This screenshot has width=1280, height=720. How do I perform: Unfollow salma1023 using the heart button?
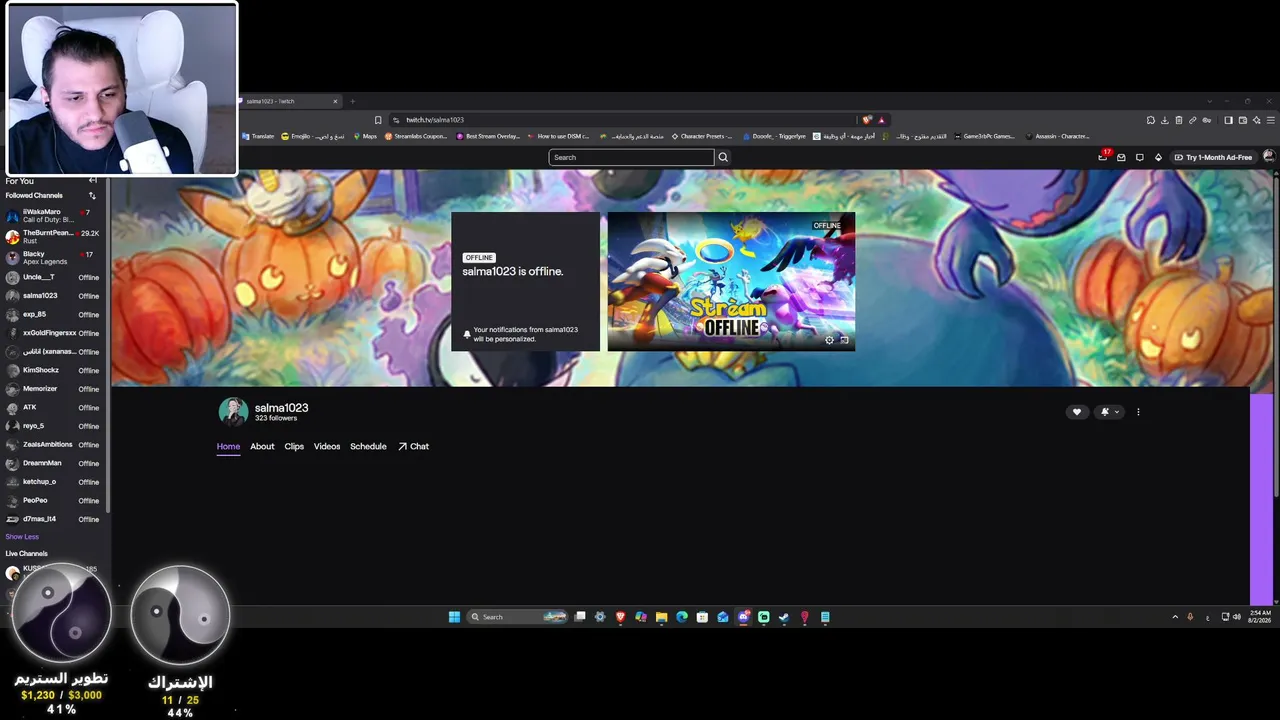(x=1077, y=412)
